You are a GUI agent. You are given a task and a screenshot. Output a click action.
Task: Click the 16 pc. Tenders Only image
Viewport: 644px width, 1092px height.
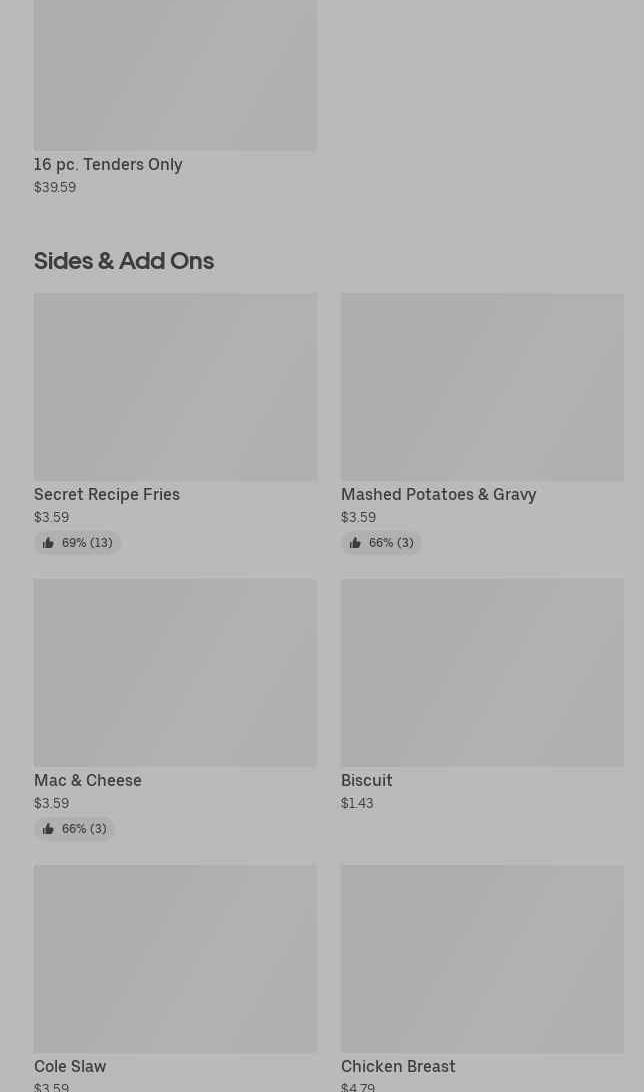175,75
